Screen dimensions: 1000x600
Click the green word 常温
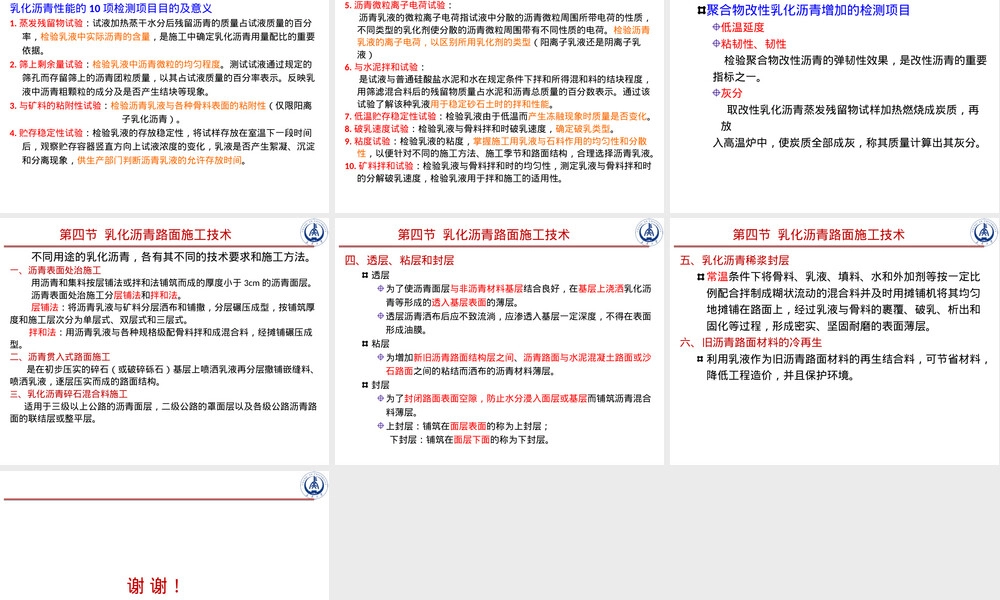click(x=717, y=277)
